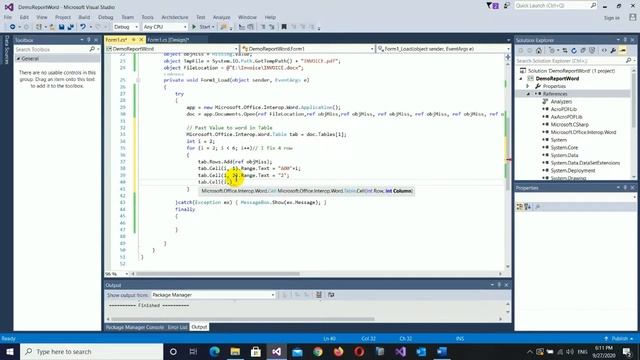Click the View Code icon in Solution Explorer
Viewport: 640px width, 360px height.
click(x=604, y=51)
